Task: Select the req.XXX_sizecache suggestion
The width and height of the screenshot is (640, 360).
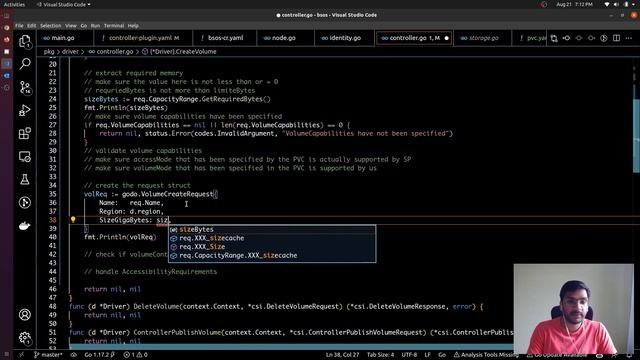Action: (x=272, y=238)
